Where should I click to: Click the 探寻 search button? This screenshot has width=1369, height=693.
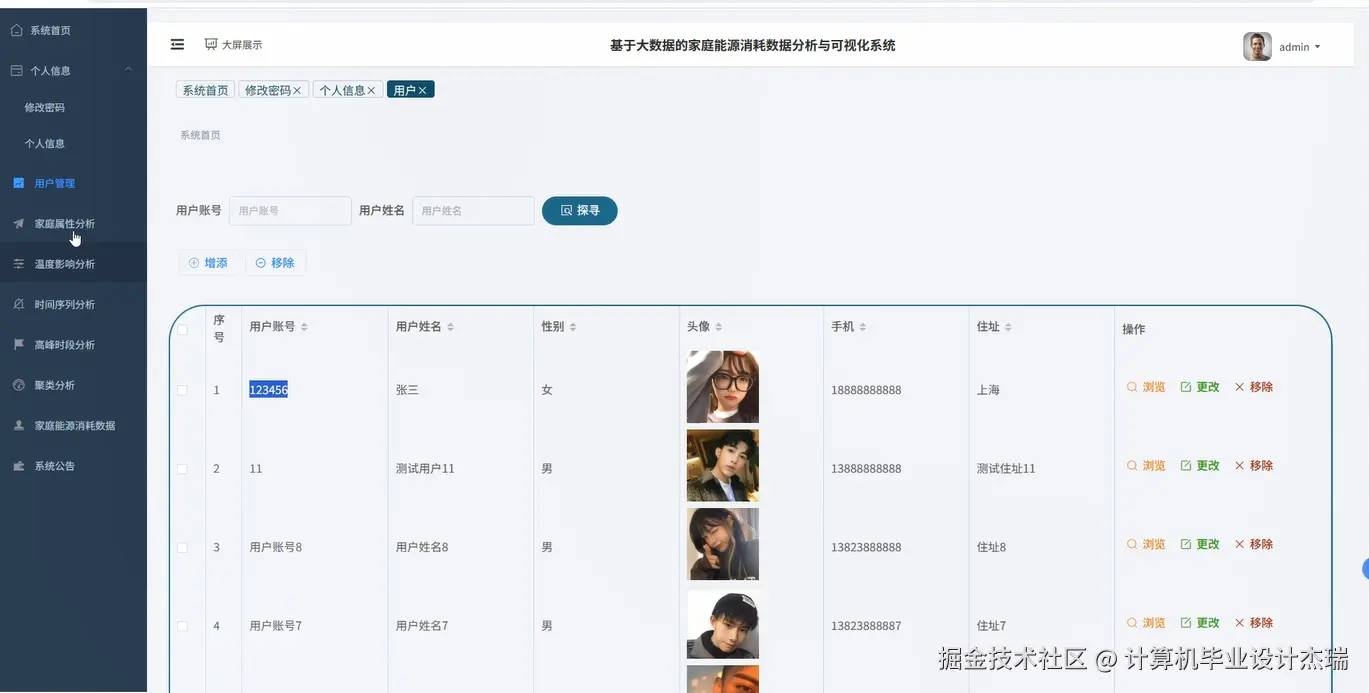(579, 211)
